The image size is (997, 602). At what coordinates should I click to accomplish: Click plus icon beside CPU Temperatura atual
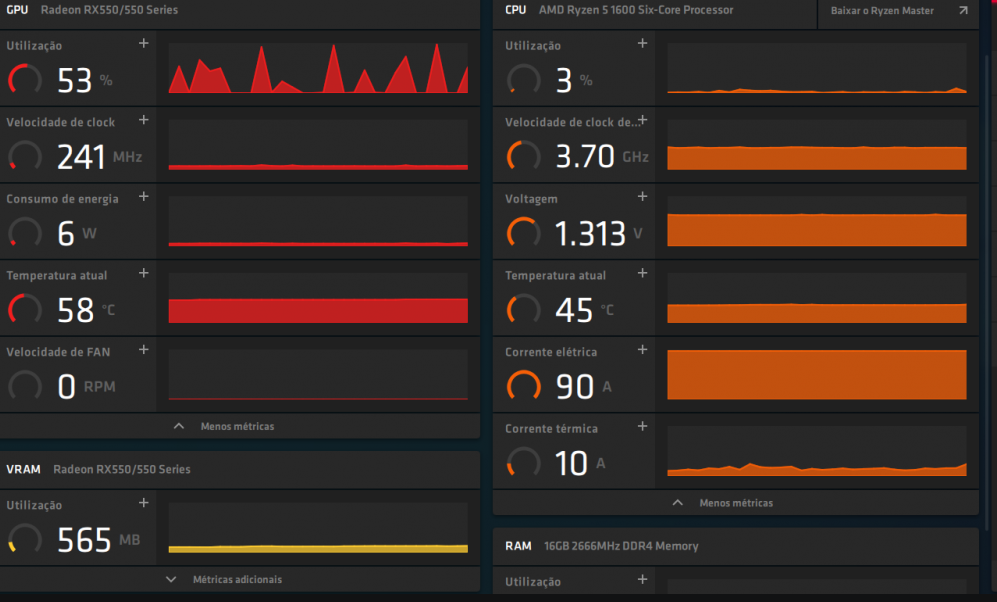click(642, 273)
